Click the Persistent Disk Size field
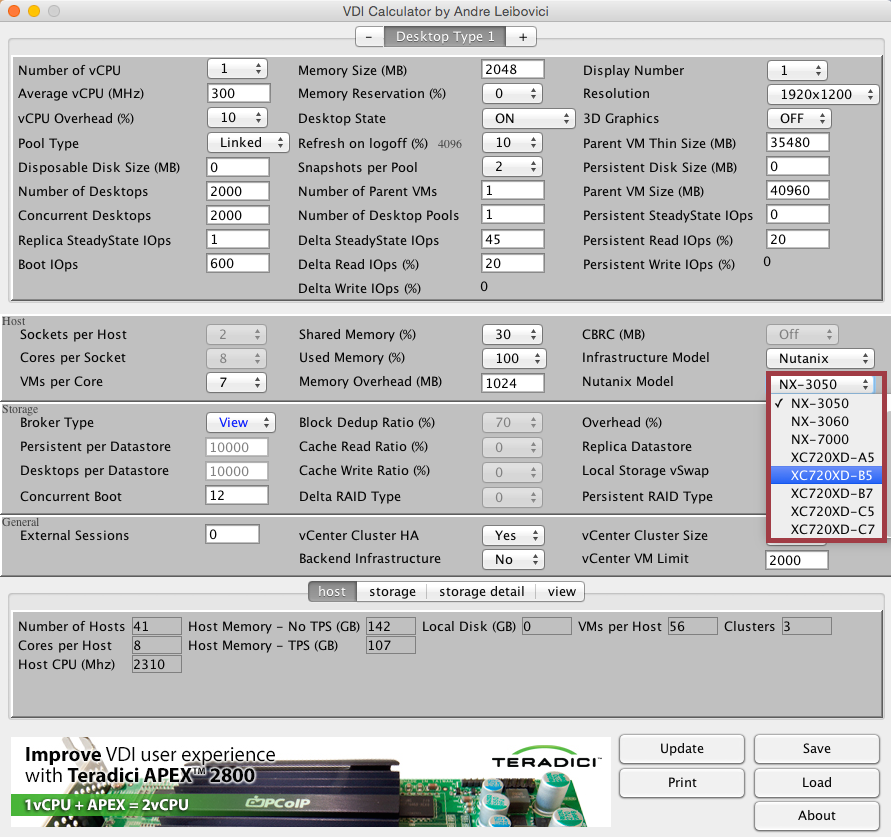 coord(797,166)
